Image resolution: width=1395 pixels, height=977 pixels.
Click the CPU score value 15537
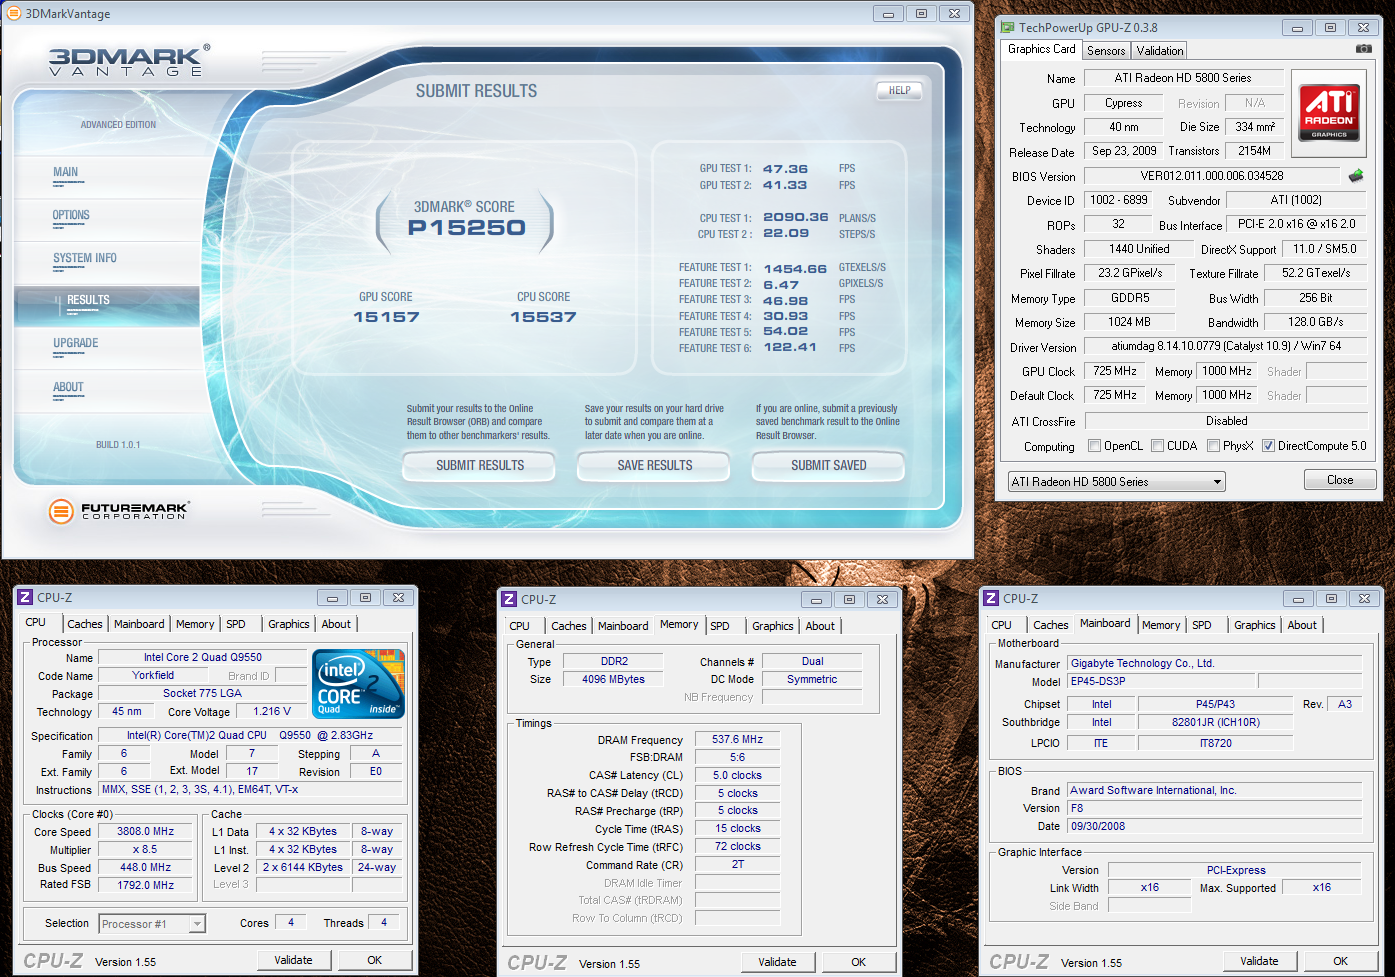pyautogui.click(x=543, y=317)
